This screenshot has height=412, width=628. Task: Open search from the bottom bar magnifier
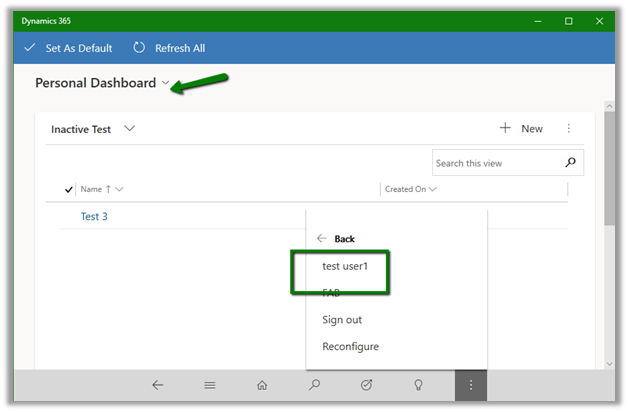click(314, 385)
